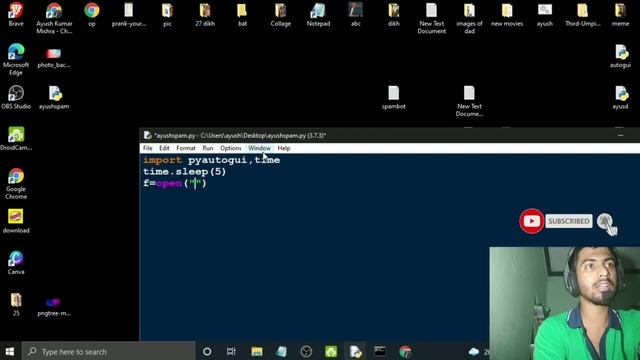
Task: Open the ayushspam Python file icon
Action: point(54,97)
